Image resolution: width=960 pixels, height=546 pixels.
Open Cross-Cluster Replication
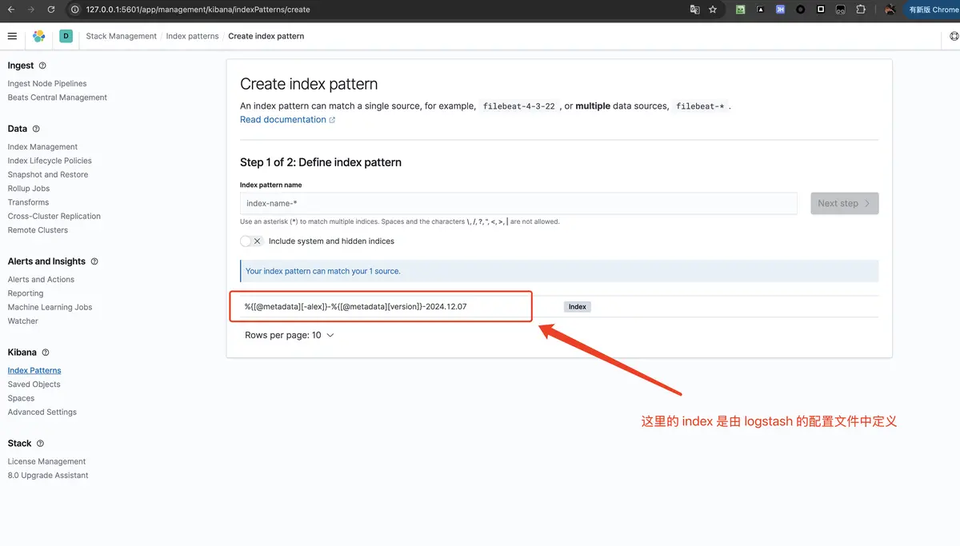(54, 216)
